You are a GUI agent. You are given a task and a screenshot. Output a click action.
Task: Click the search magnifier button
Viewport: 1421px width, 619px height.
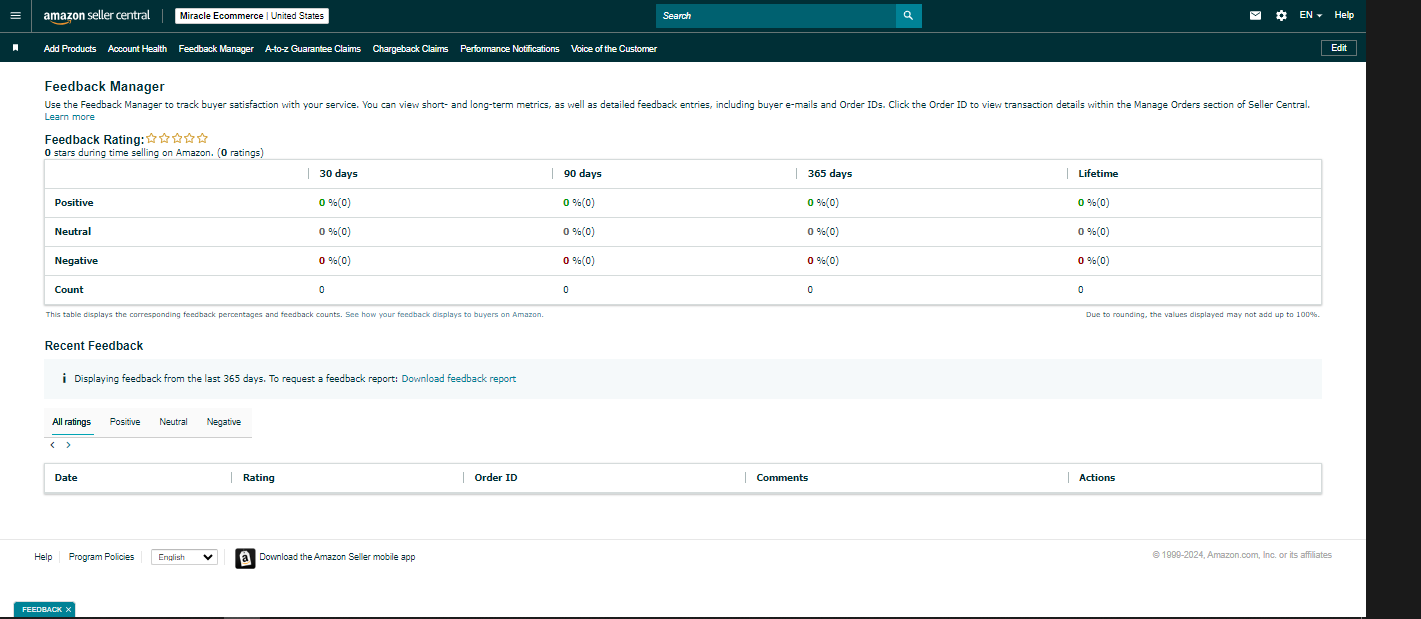[908, 16]
